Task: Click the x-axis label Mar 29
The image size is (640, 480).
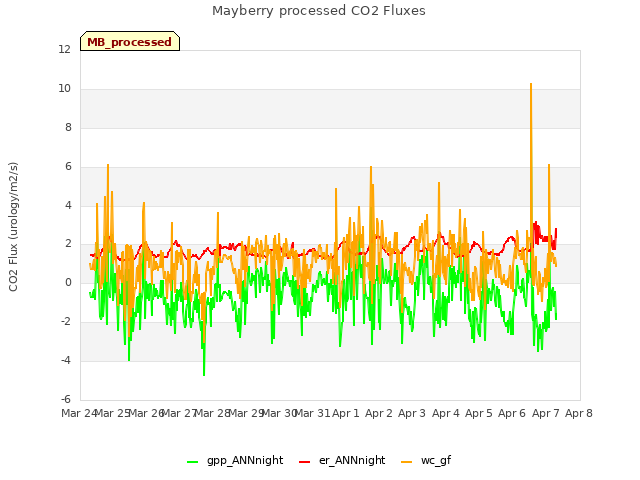Action: pyautogui.click(x=246, y=413)
